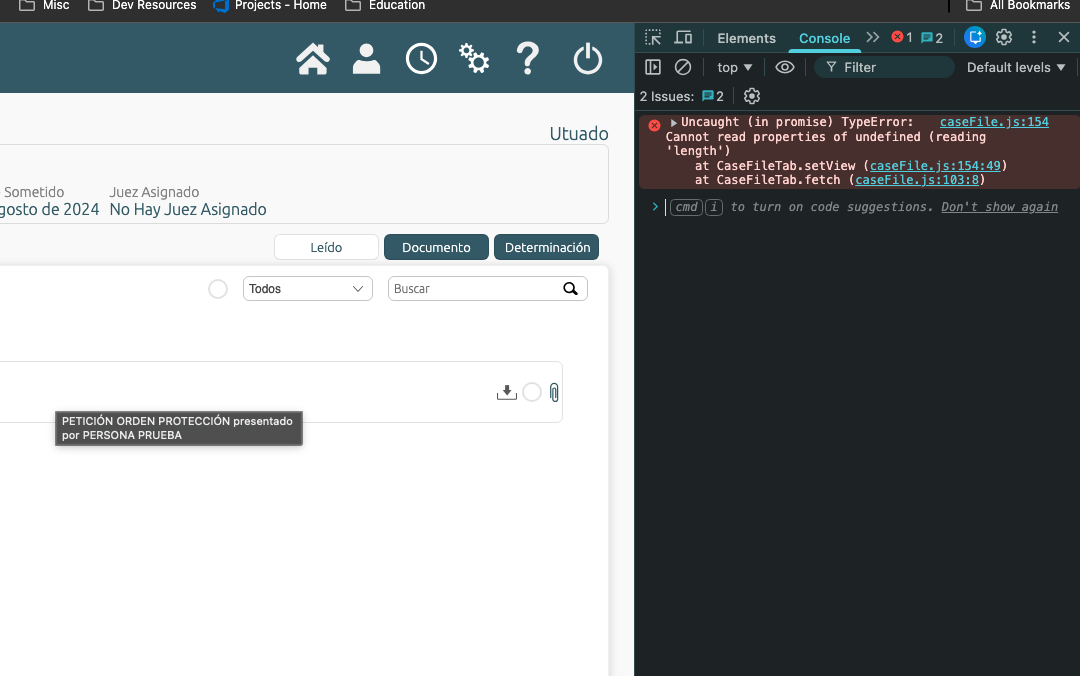
Task: Click the Utuado region text
Action: coord(579,134)
